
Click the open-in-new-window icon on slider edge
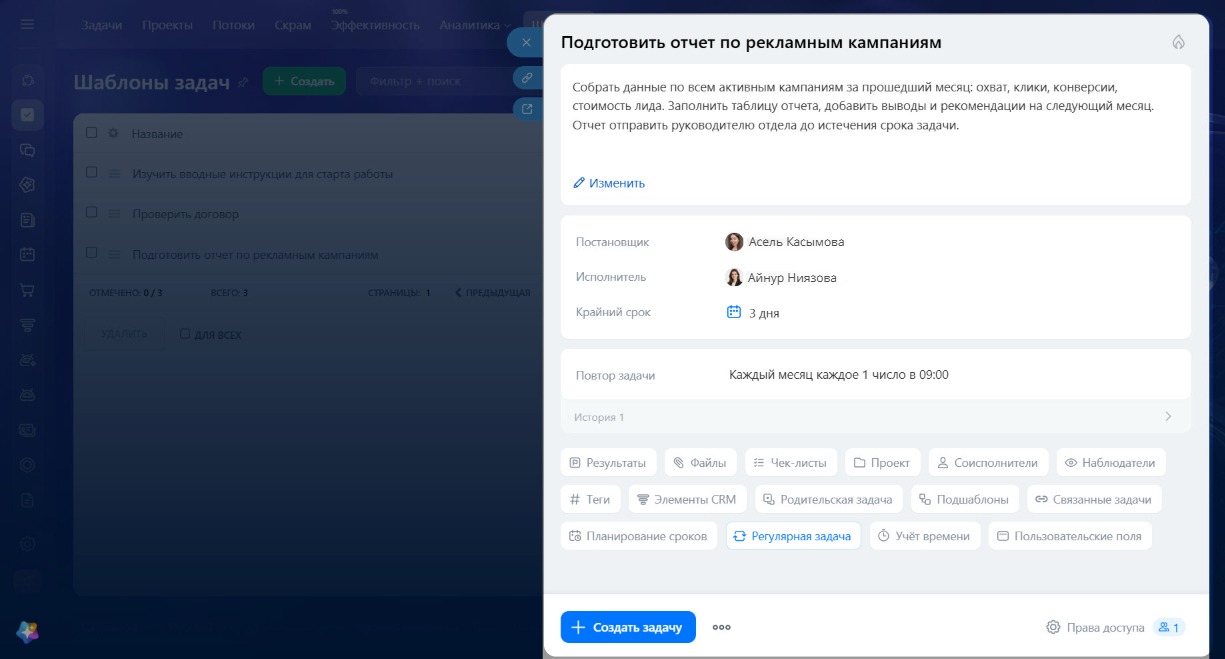527,108
